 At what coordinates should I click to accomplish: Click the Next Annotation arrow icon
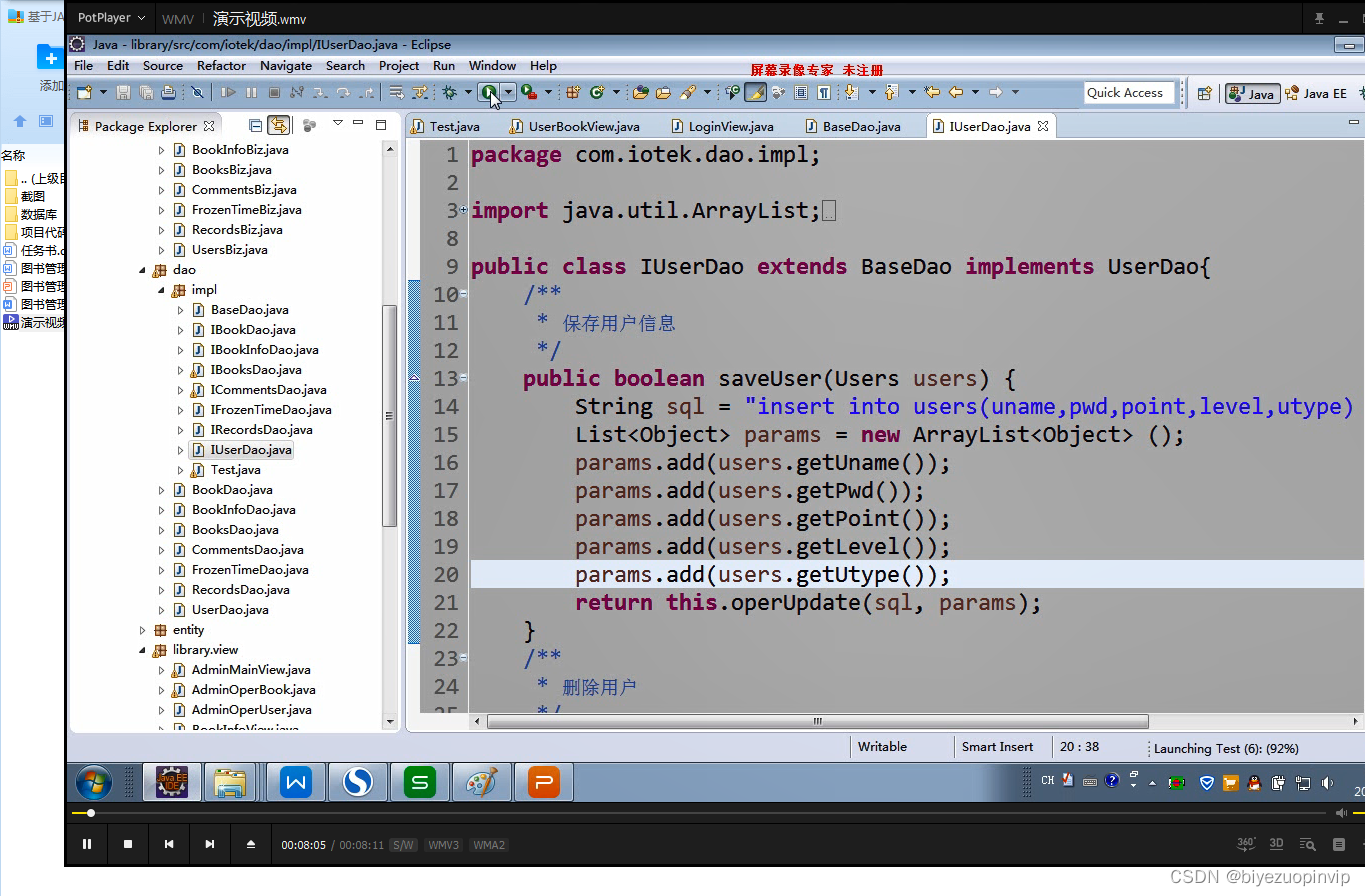coord(851,92)
